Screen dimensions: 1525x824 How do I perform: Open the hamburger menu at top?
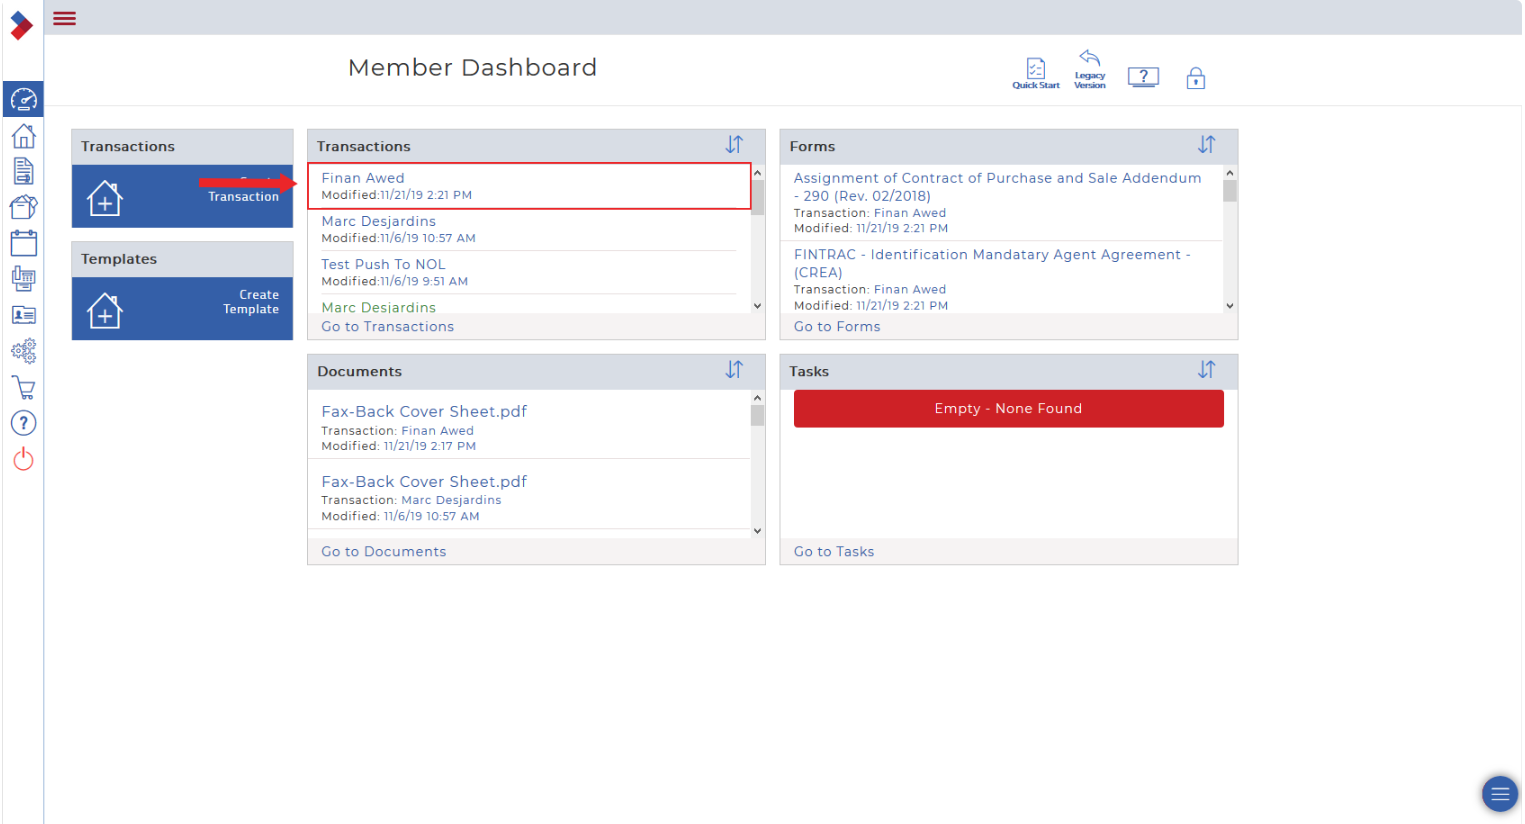(65, 18)
